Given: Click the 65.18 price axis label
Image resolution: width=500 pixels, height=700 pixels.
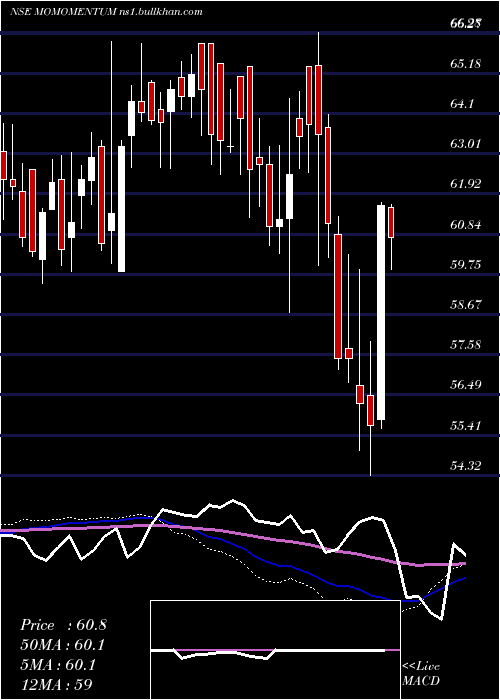Looking at the screenshot, I should 466,64.
